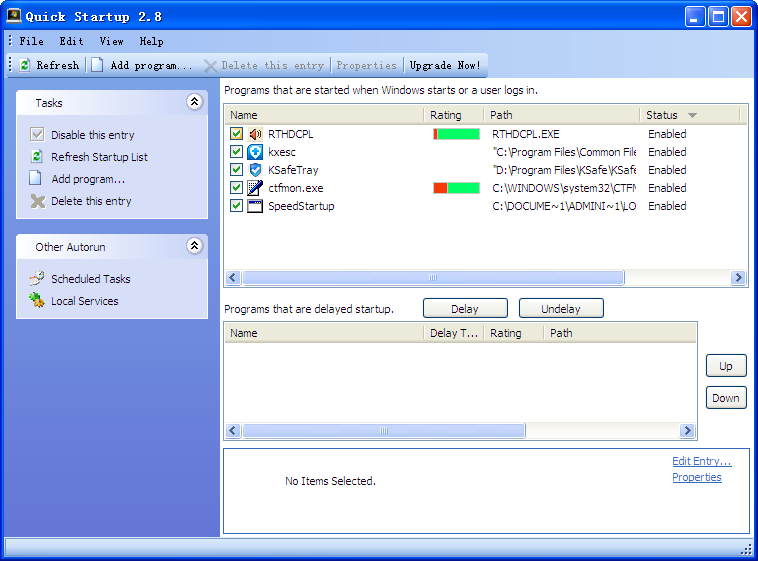Select the KSafeTray entry name
Screen dimensions: 758x561
click(293, 170)
